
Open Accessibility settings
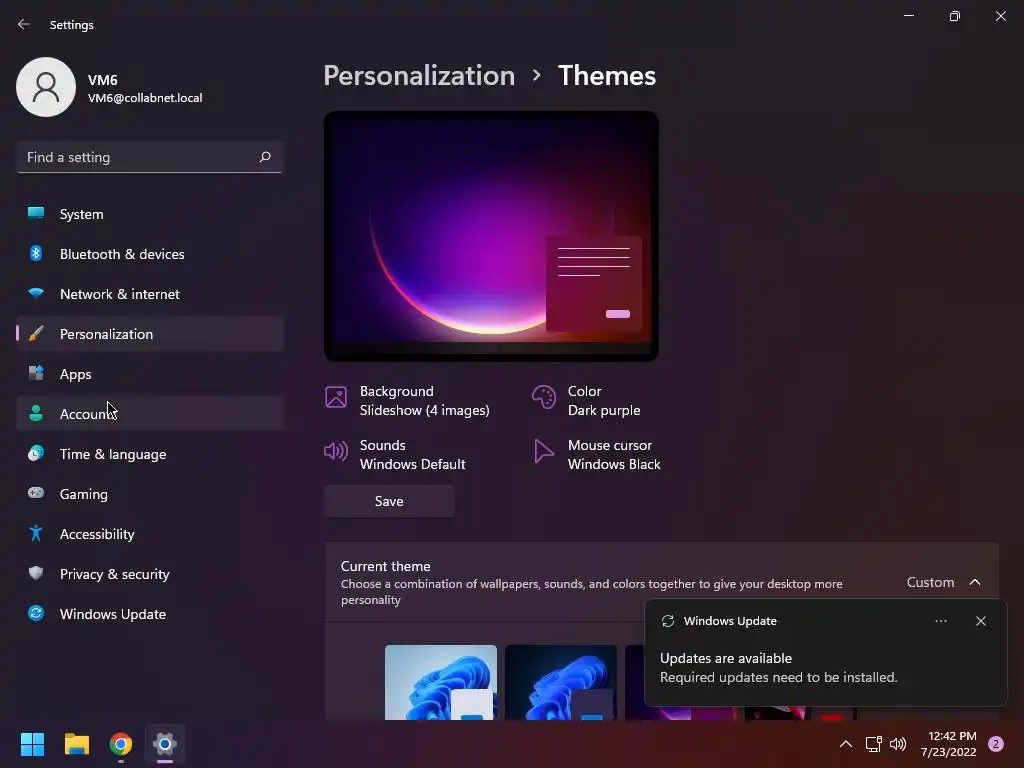pyautogui.click(x=150, y=534)
